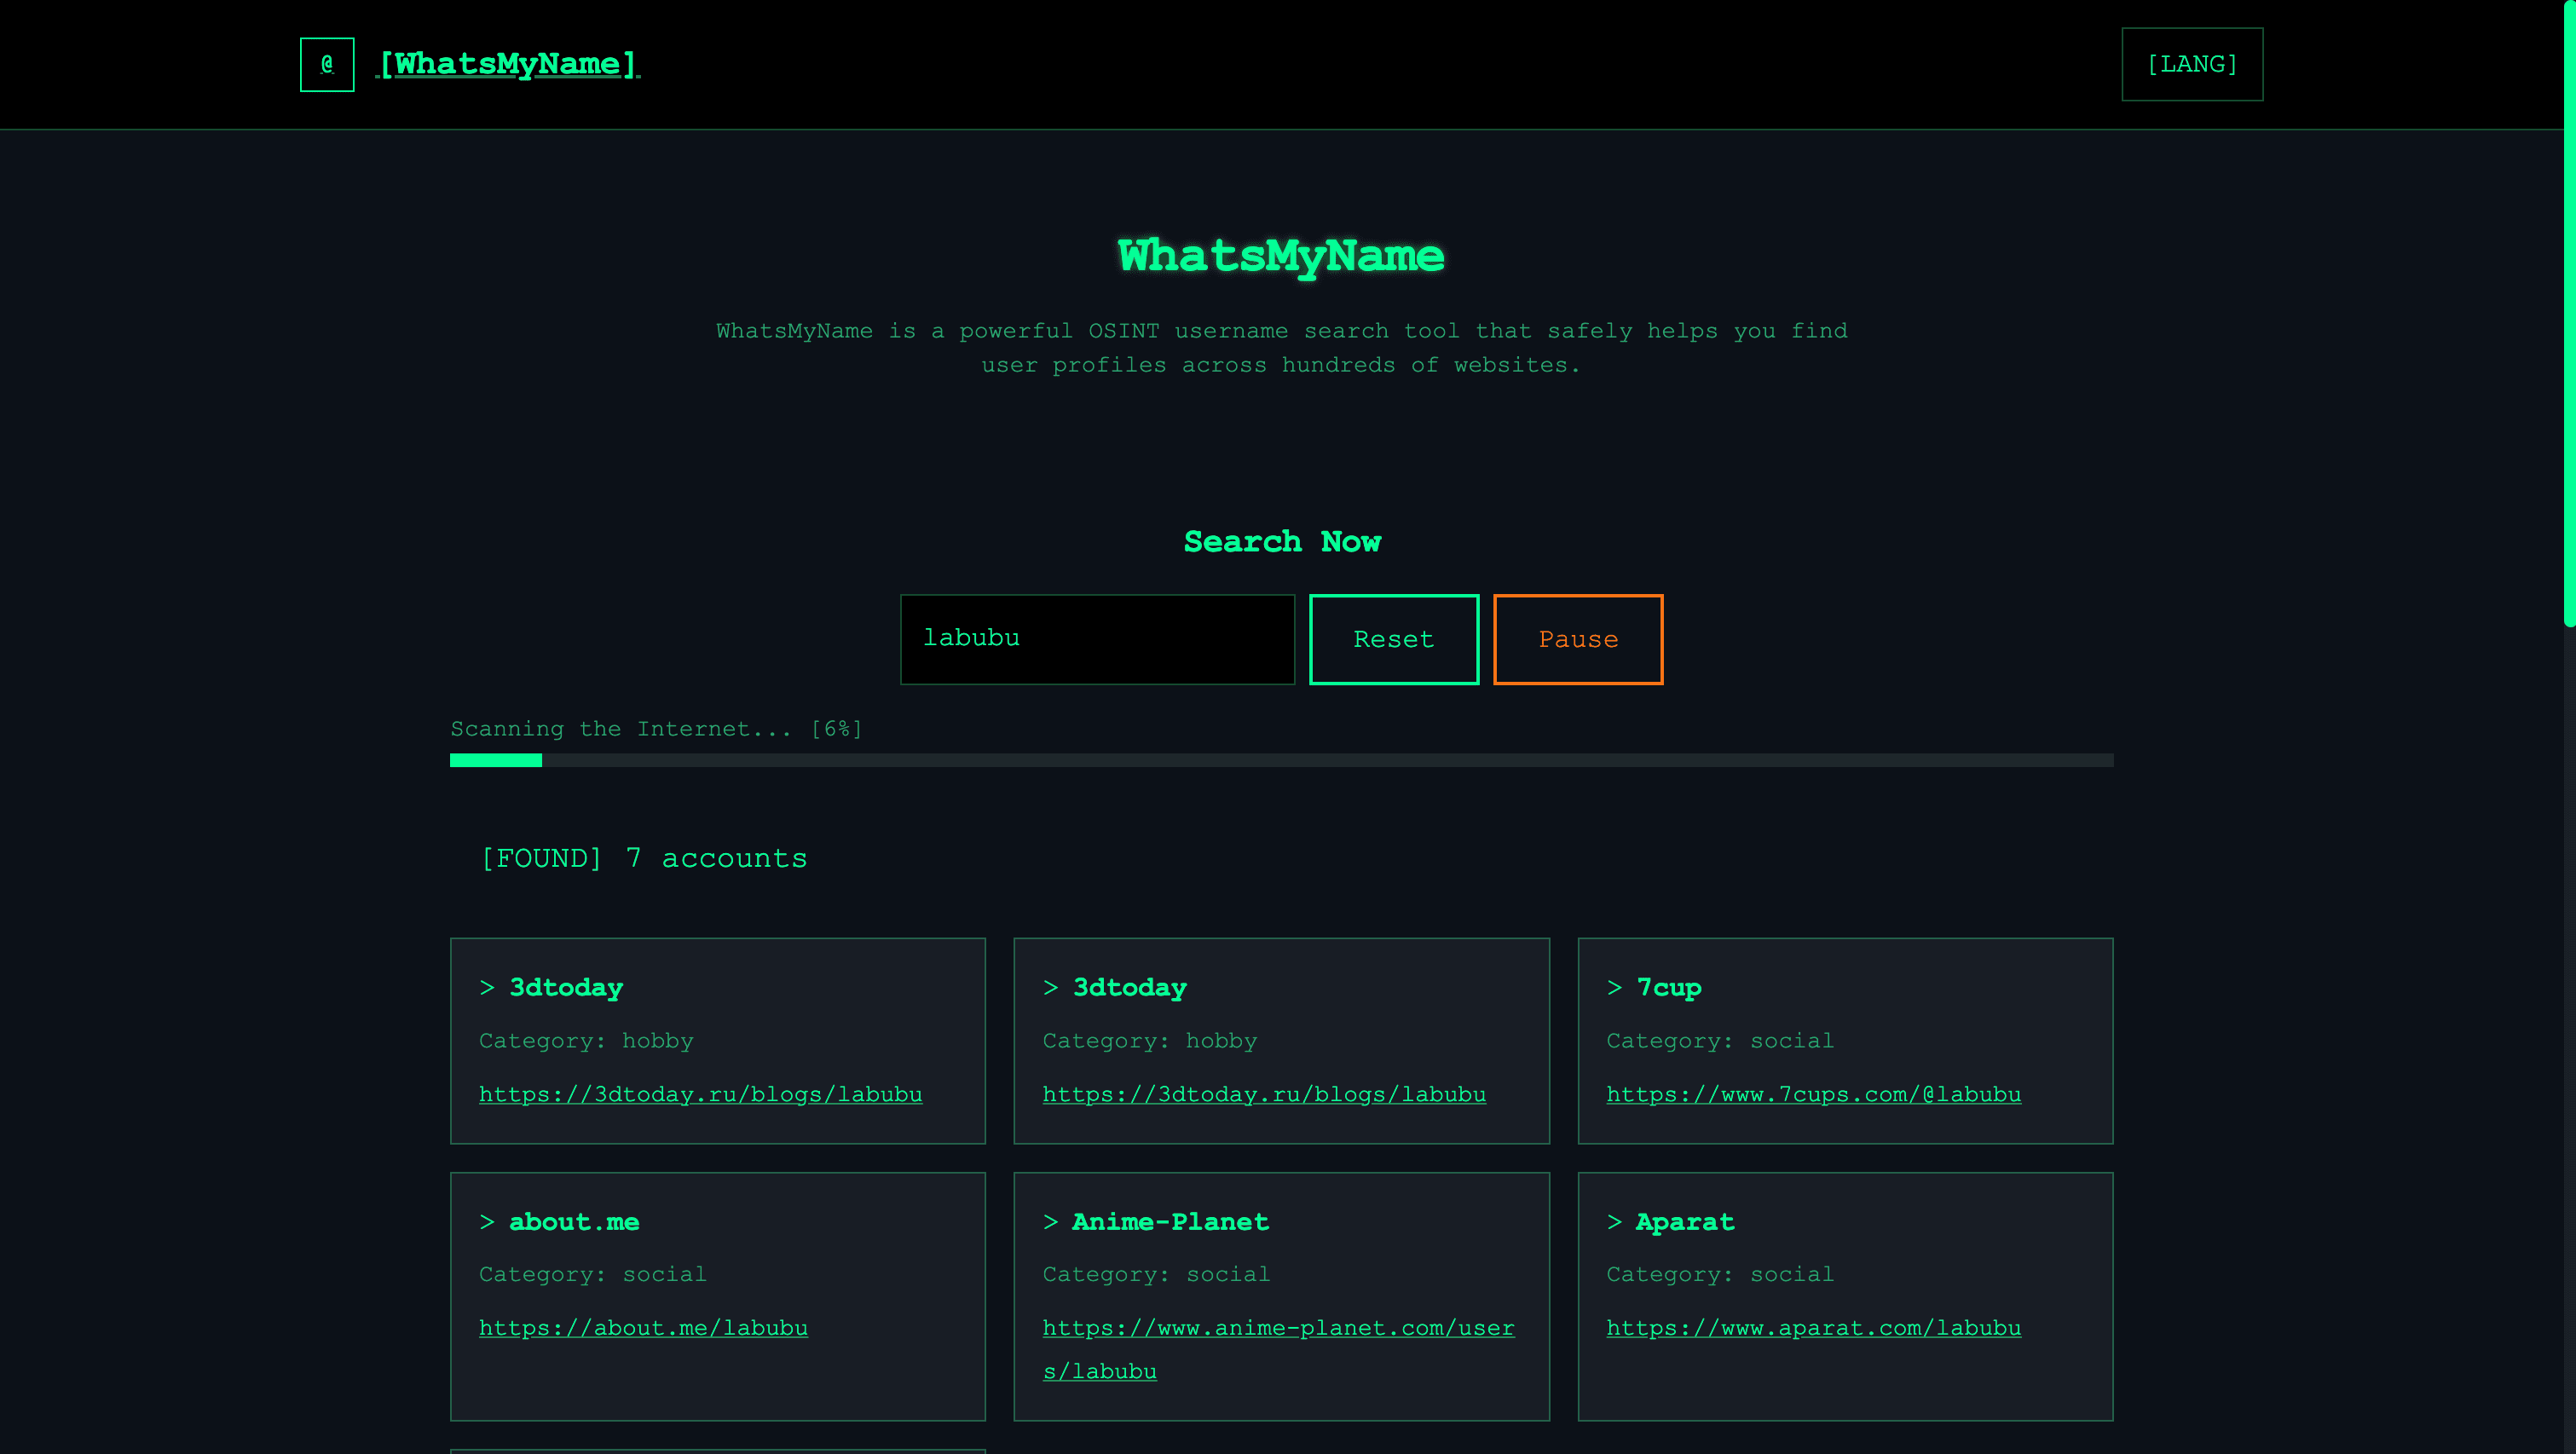
Task: Select the Aparat card title
Action: [1685, 1222]
